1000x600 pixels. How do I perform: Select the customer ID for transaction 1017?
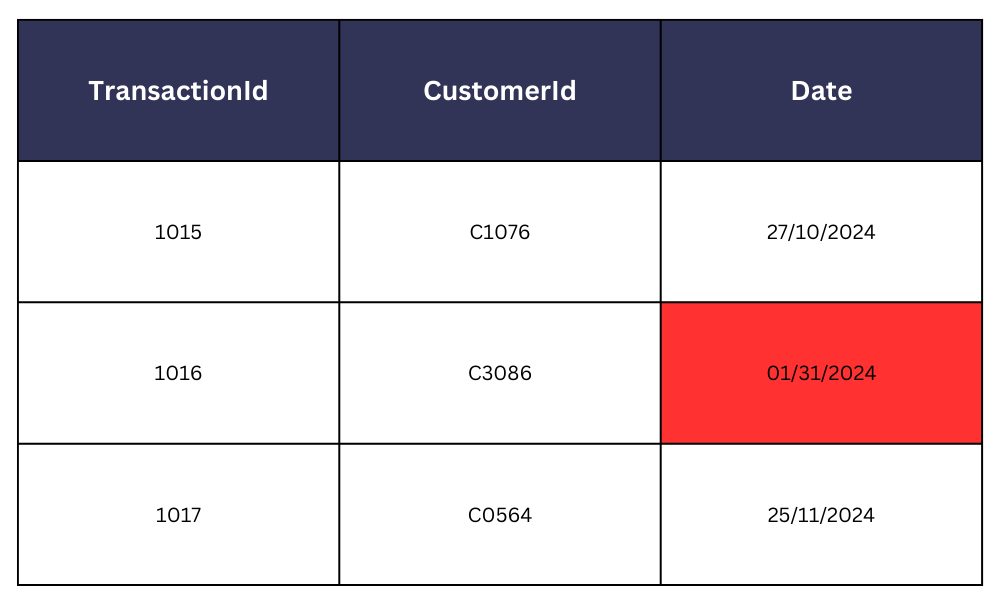click(x=500, y=515)
